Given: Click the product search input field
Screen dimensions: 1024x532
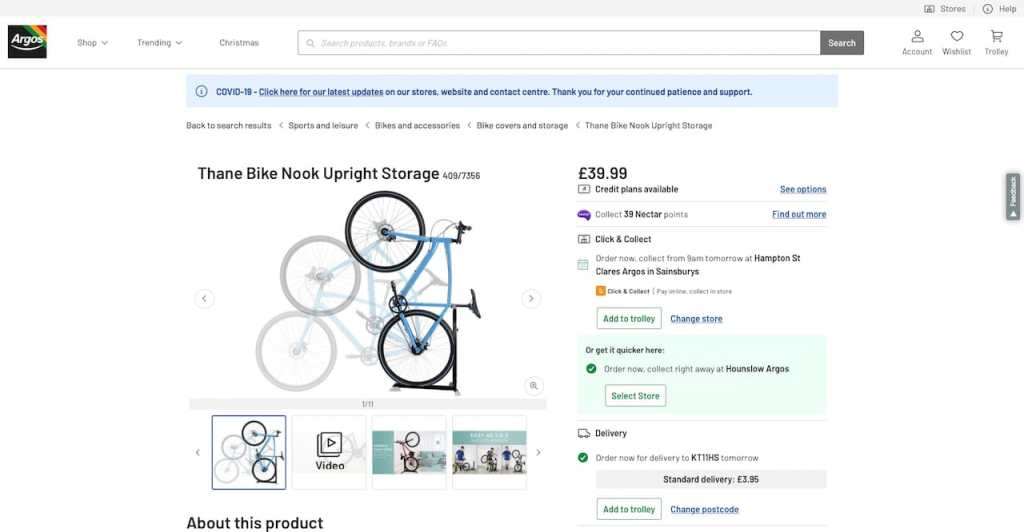Looking at the screenshot, I should click(560, 43).
